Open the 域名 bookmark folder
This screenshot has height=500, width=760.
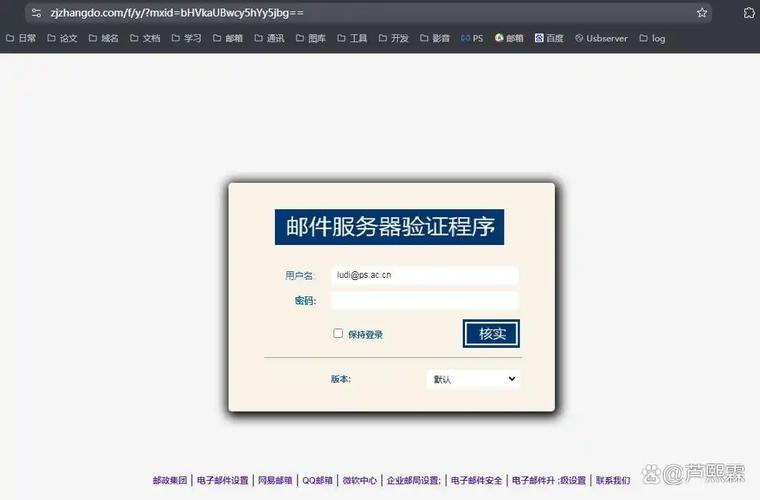104,38
